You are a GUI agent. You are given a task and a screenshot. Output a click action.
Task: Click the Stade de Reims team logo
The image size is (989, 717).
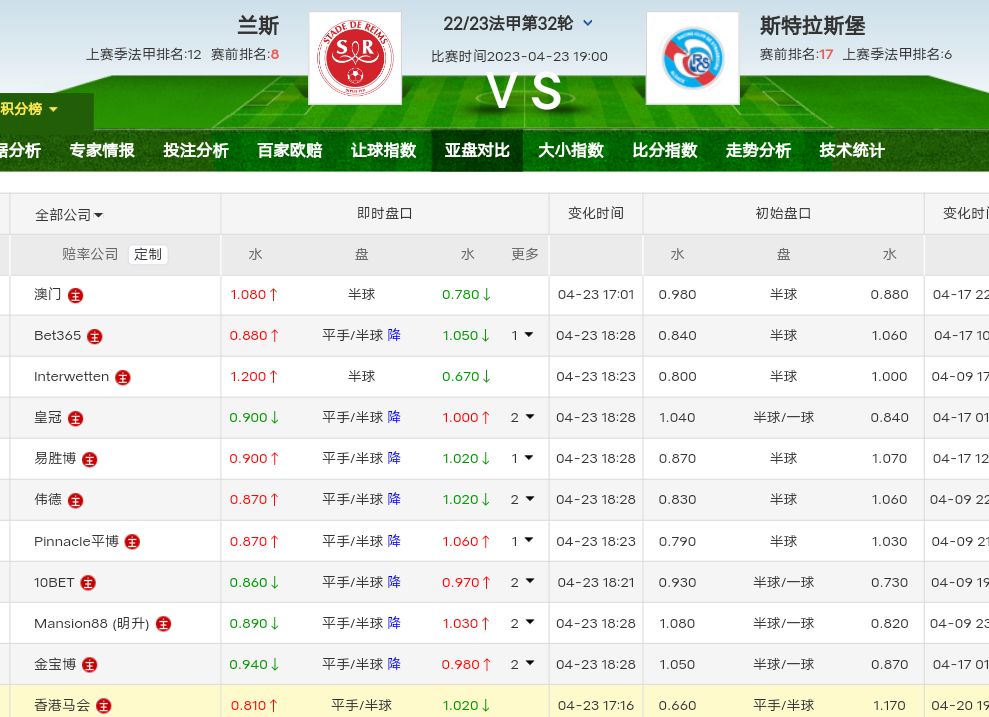pyautogui.click(x=355, y=58)
